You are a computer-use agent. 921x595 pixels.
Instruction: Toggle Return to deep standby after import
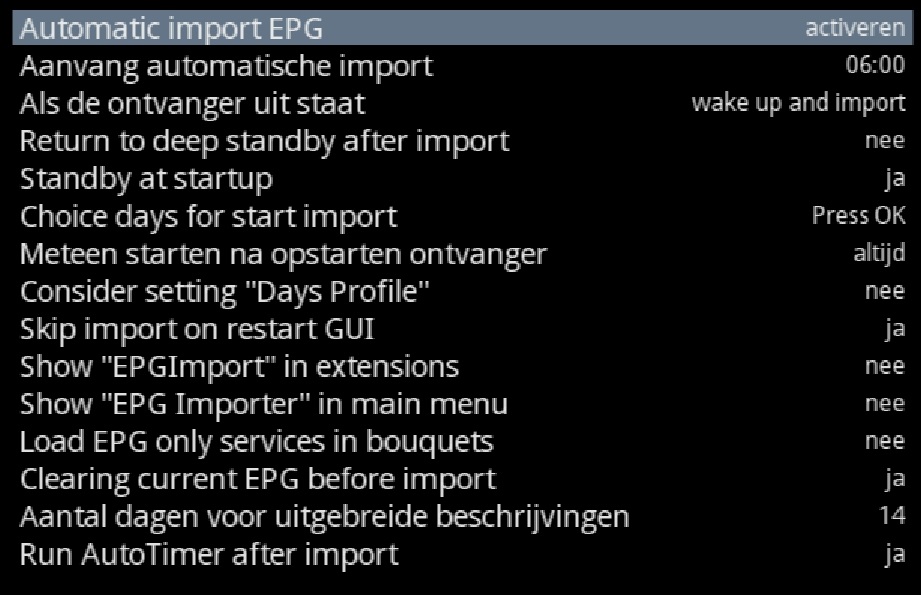884,141
